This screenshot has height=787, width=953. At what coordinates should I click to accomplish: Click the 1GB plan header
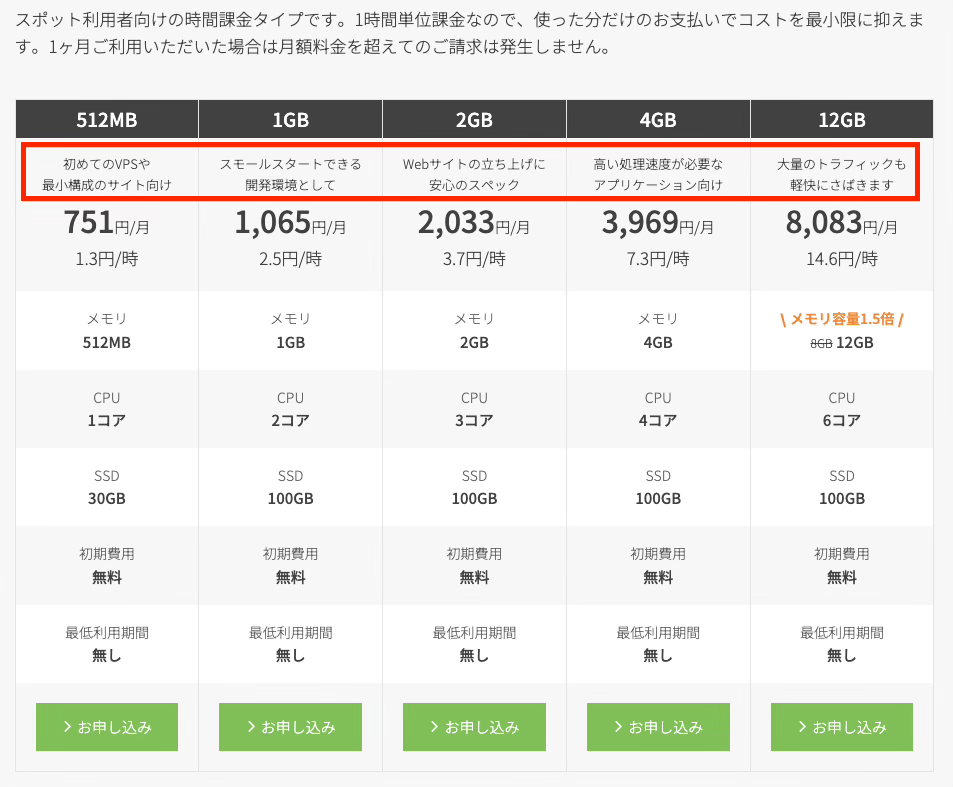tap(289, 118)
